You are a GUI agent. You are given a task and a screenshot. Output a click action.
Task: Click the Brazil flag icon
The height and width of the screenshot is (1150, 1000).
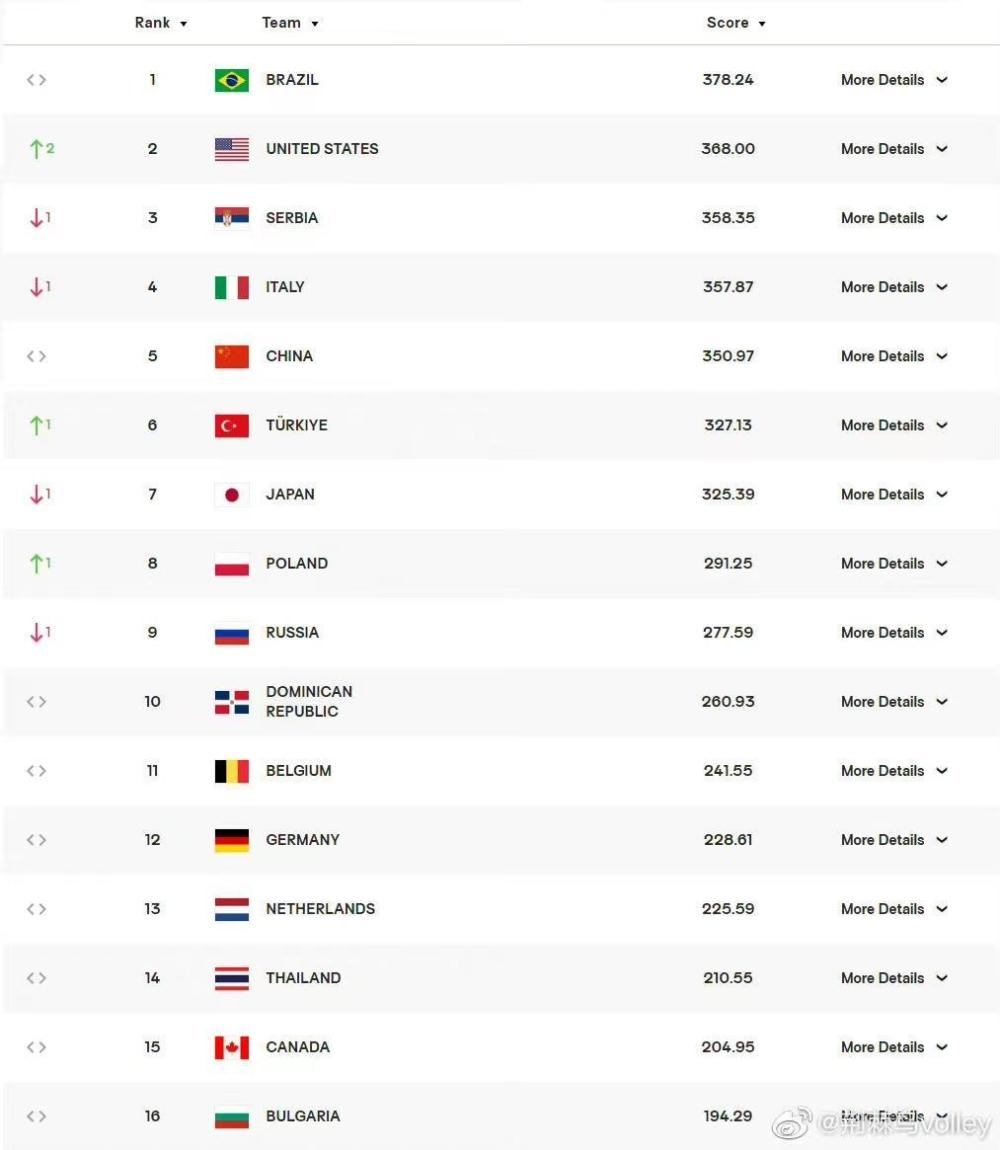point(231,80)
